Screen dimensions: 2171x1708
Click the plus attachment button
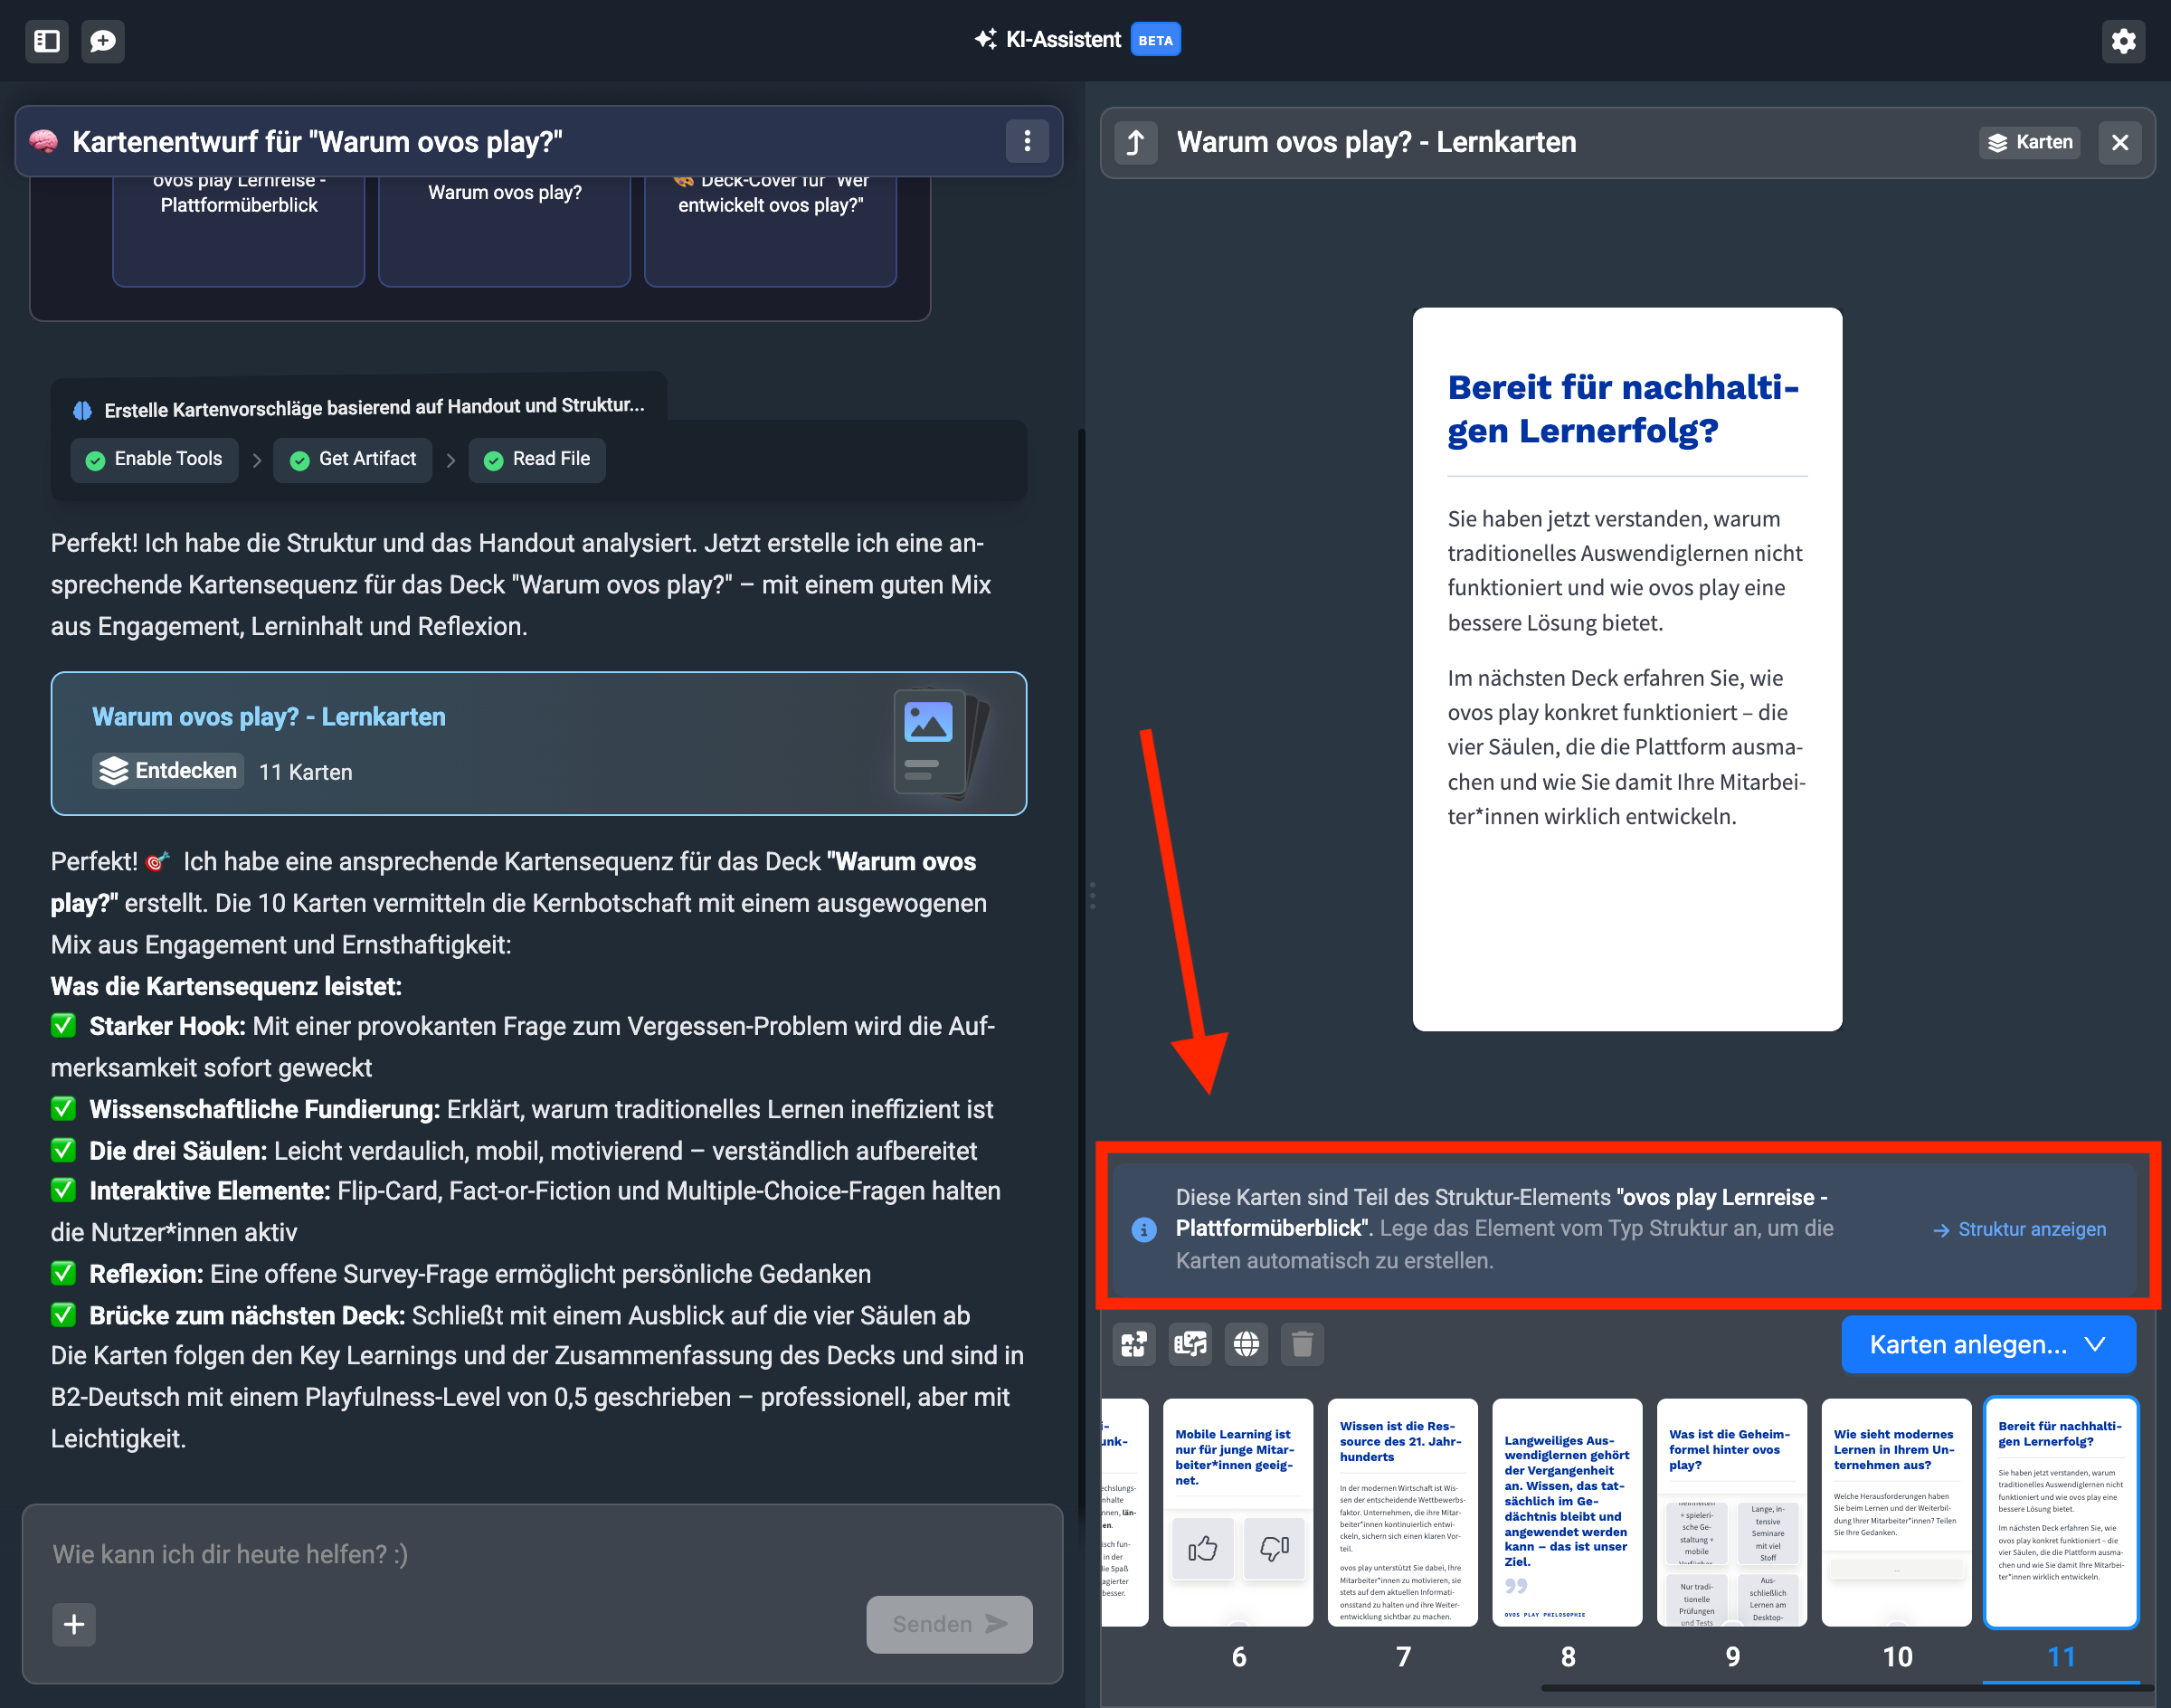point(74,1624)
